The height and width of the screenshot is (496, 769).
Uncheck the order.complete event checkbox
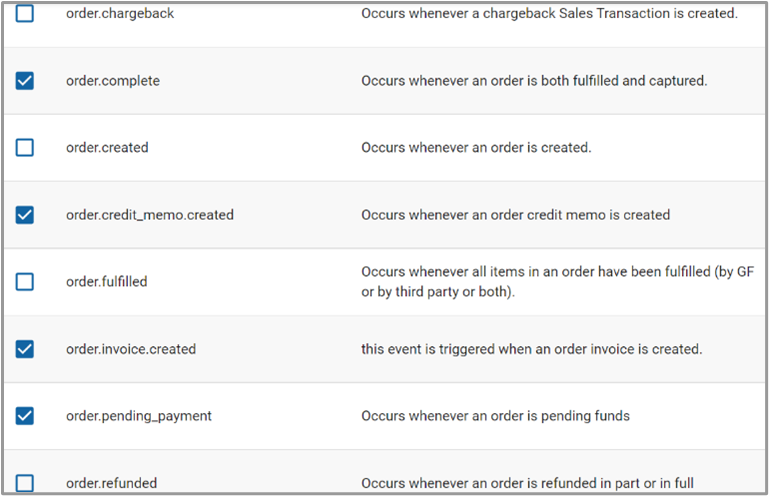pos(25,81)
